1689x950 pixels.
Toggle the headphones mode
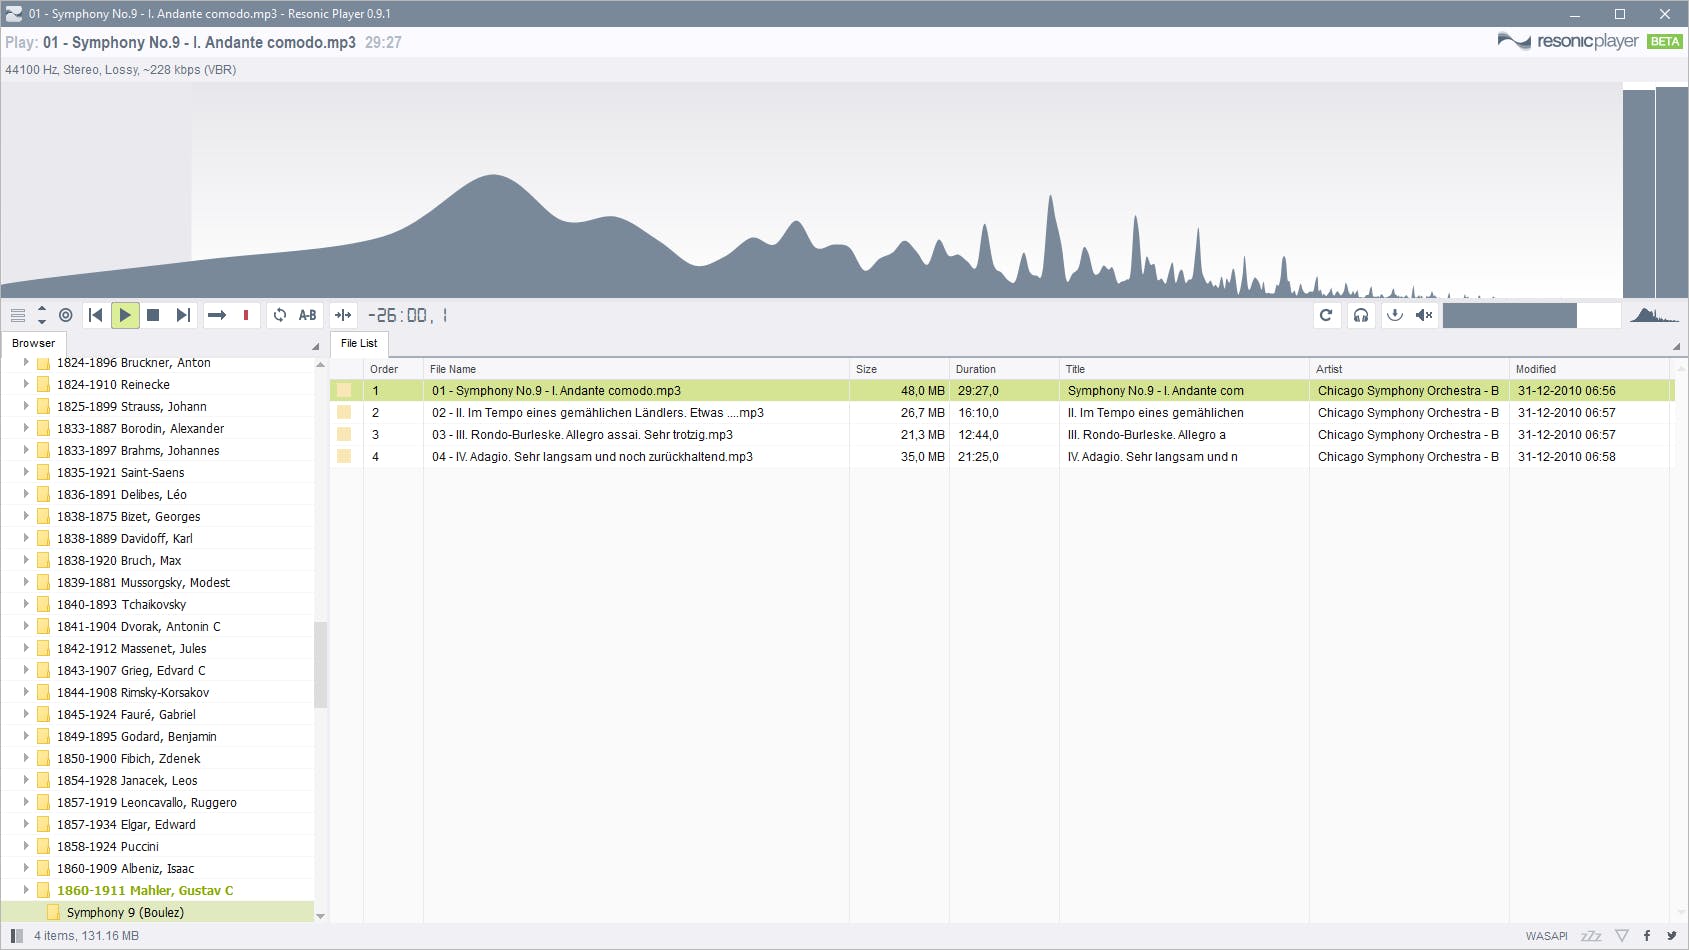point(1361,315)
